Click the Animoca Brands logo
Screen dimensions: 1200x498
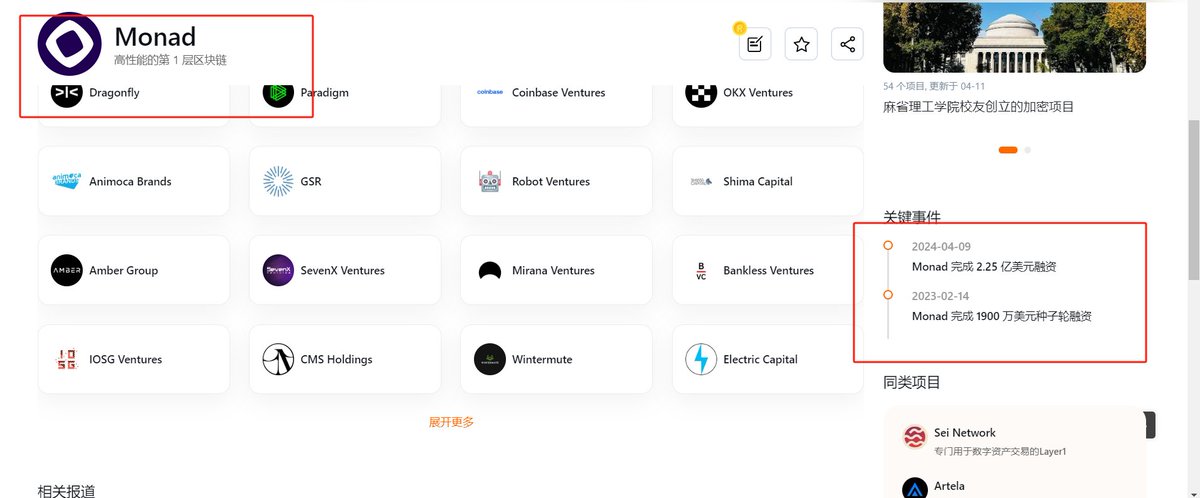coord(67,181)
